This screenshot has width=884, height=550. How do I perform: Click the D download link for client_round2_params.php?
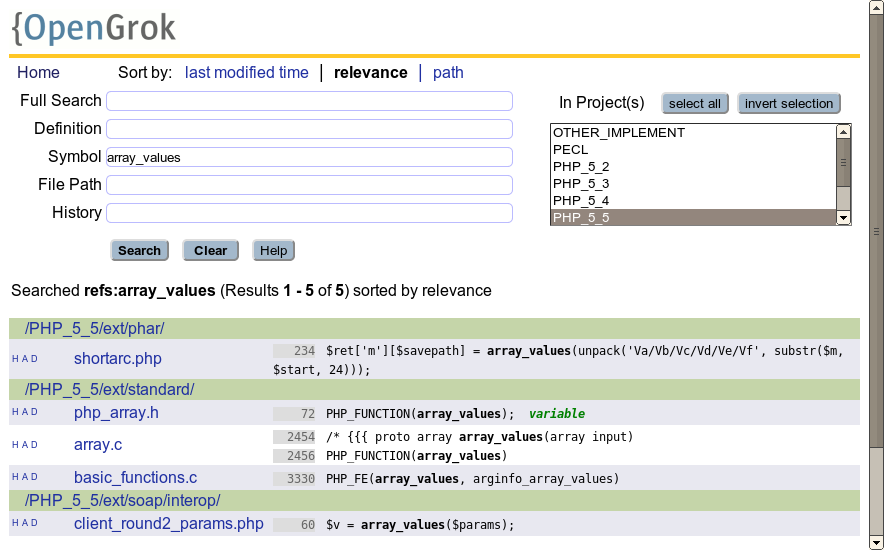(x=34, y=523)
